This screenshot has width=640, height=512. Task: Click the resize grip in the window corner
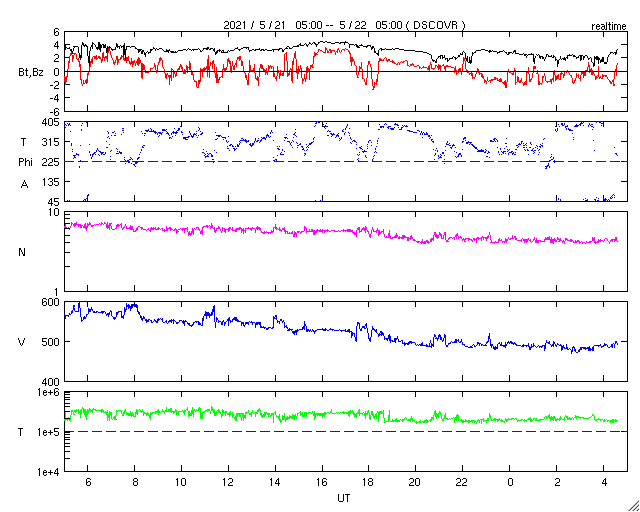point(633,505)
